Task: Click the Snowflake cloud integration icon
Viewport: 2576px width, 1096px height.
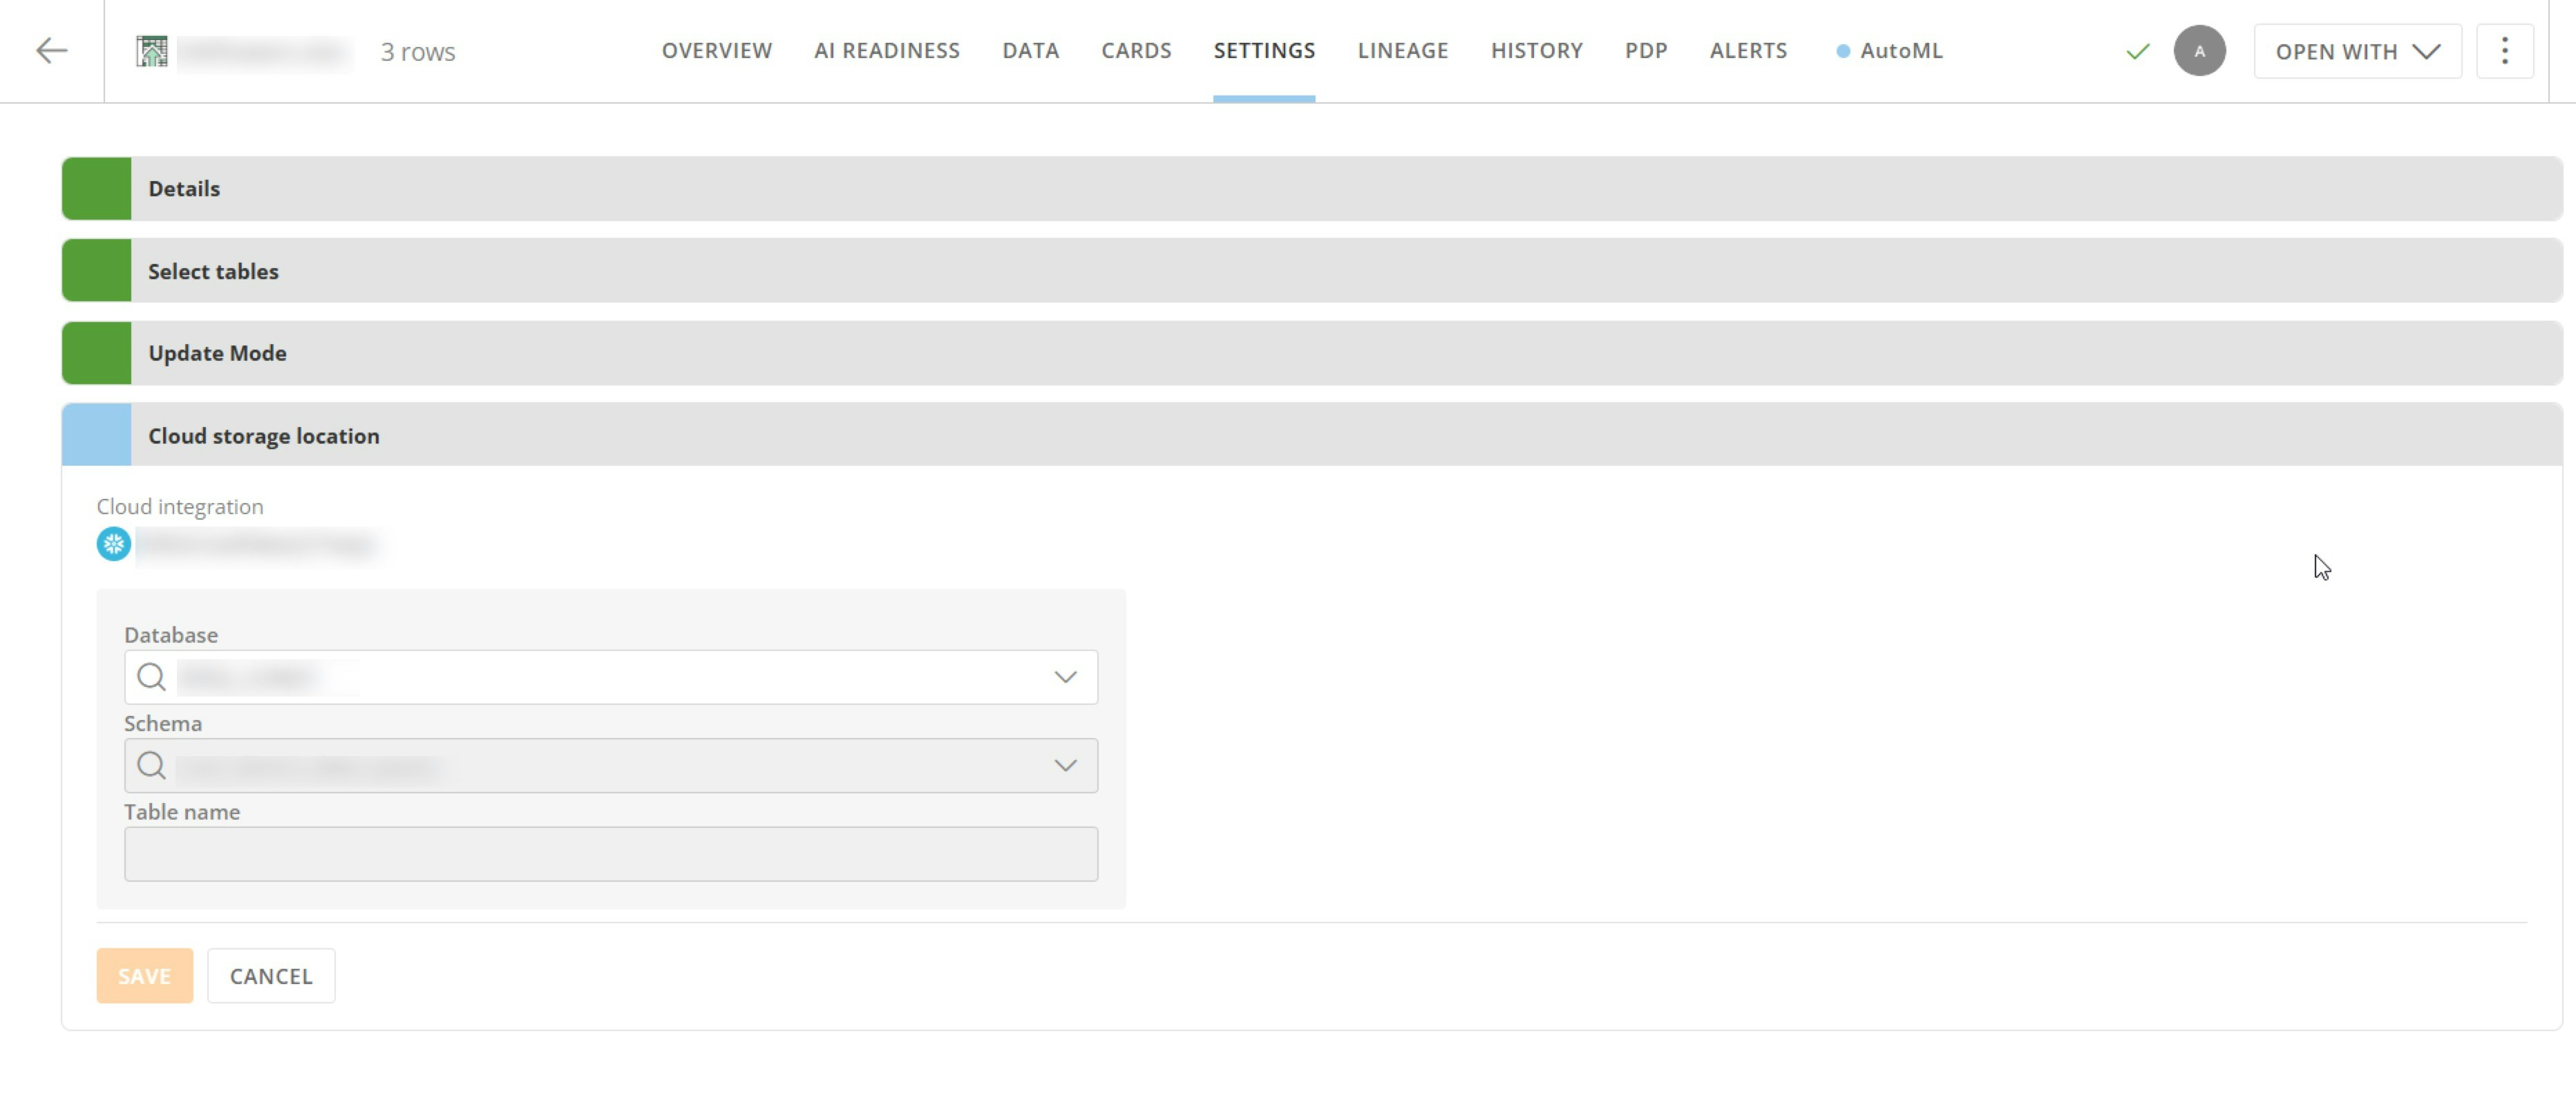Action: tap(113, 544)
